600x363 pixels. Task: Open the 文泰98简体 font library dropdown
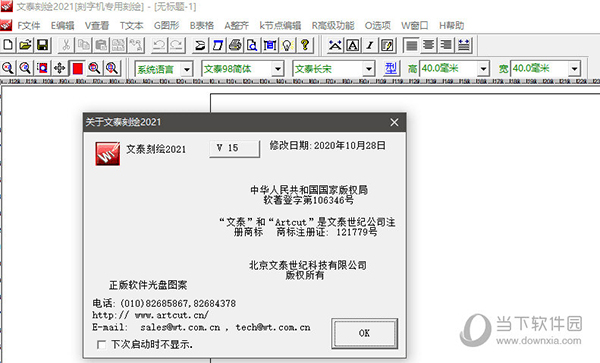tap(278, 69)
